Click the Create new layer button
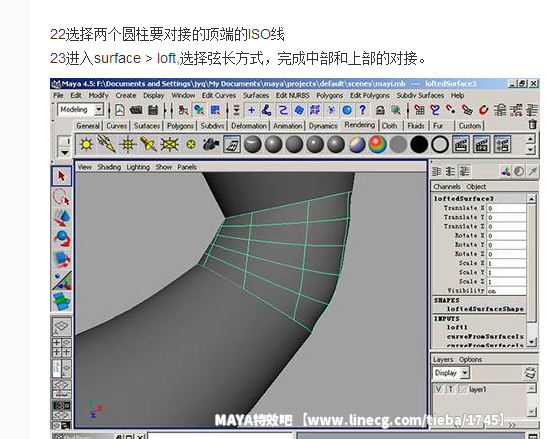Image resolution: width=546 pixels, height=439 pixels. (x=530, y=373)
